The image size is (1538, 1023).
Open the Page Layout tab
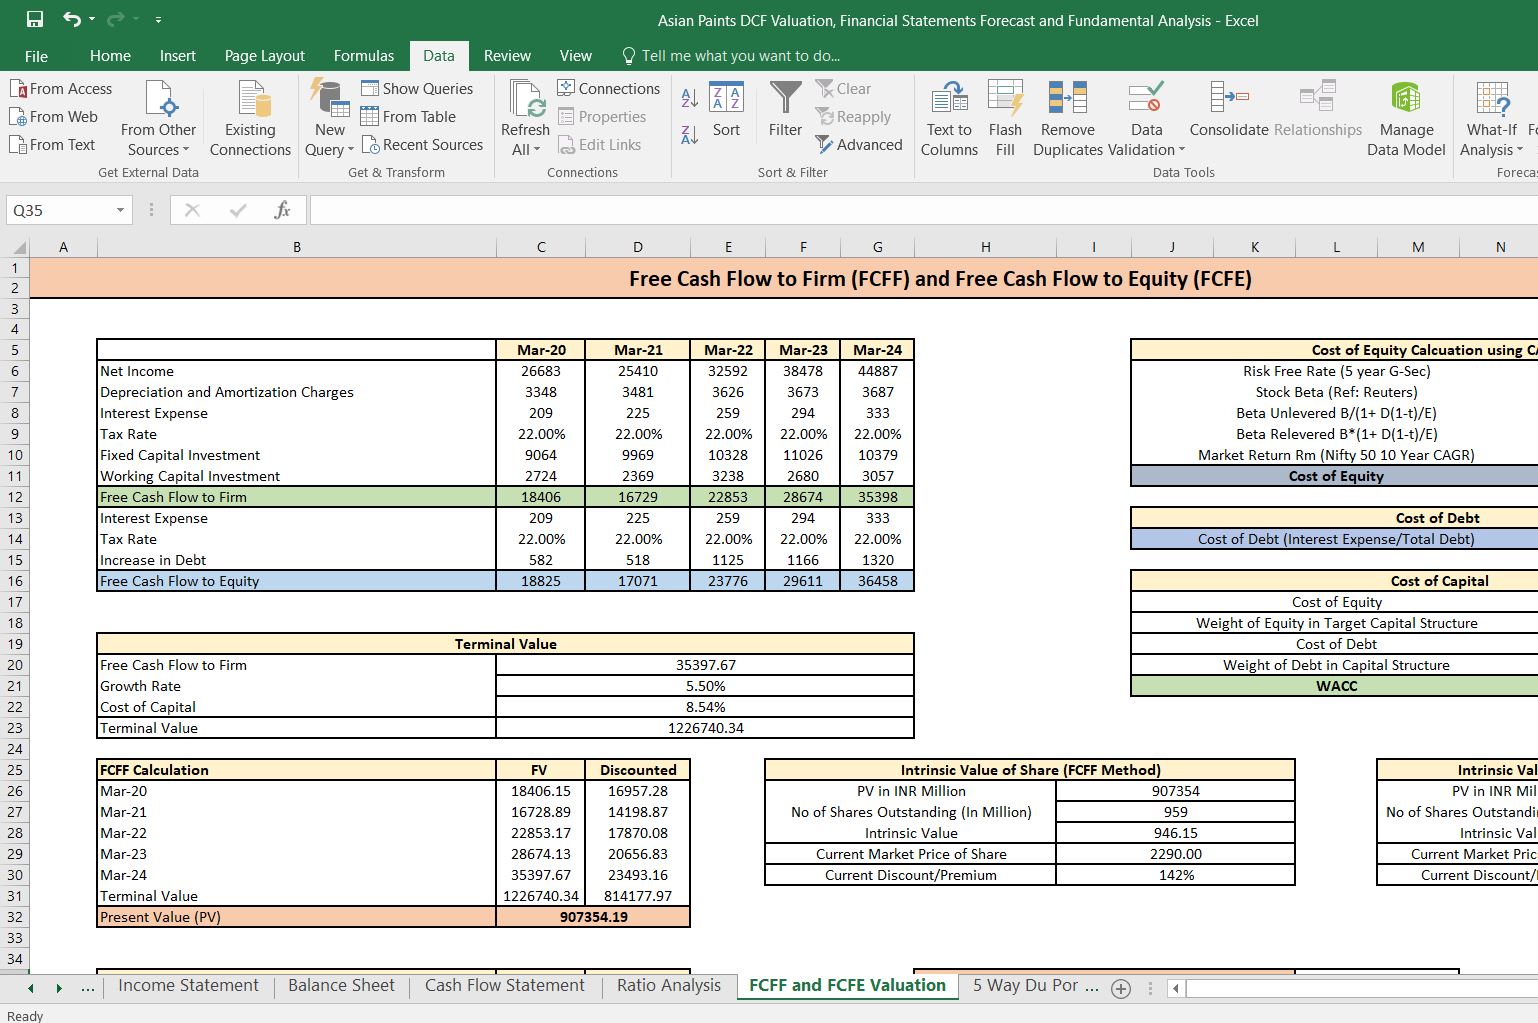265,56
